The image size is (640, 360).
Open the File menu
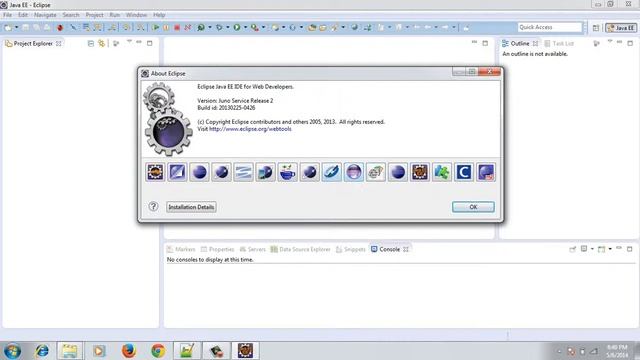click(x=7, y=15)
